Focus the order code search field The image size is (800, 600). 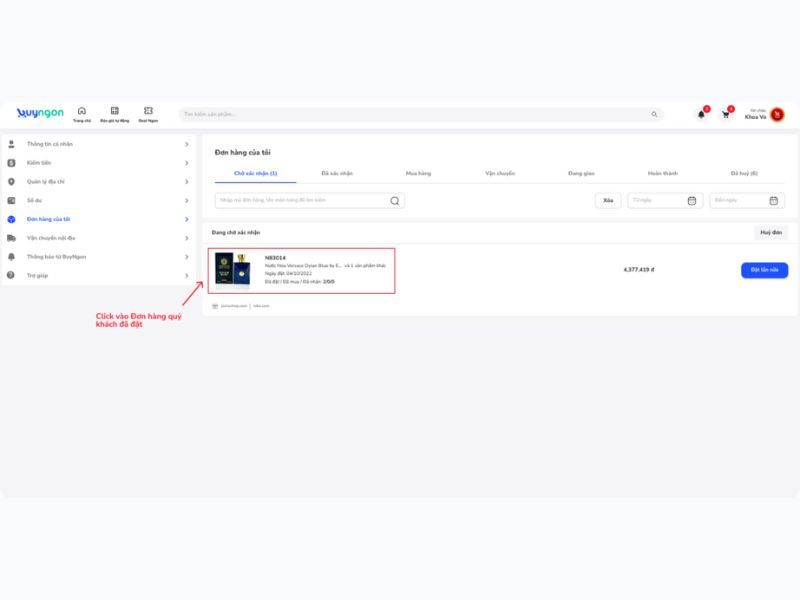click(x=310, y=201)
